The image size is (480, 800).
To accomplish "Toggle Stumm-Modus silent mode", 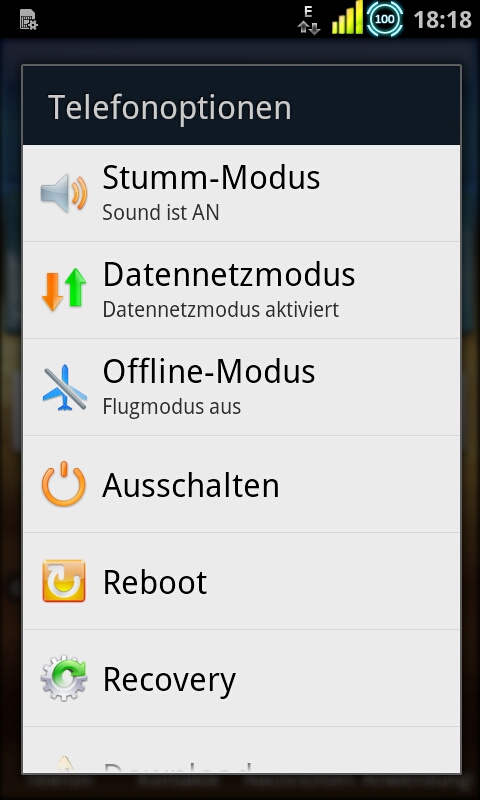I will click(x=241, y=193).
